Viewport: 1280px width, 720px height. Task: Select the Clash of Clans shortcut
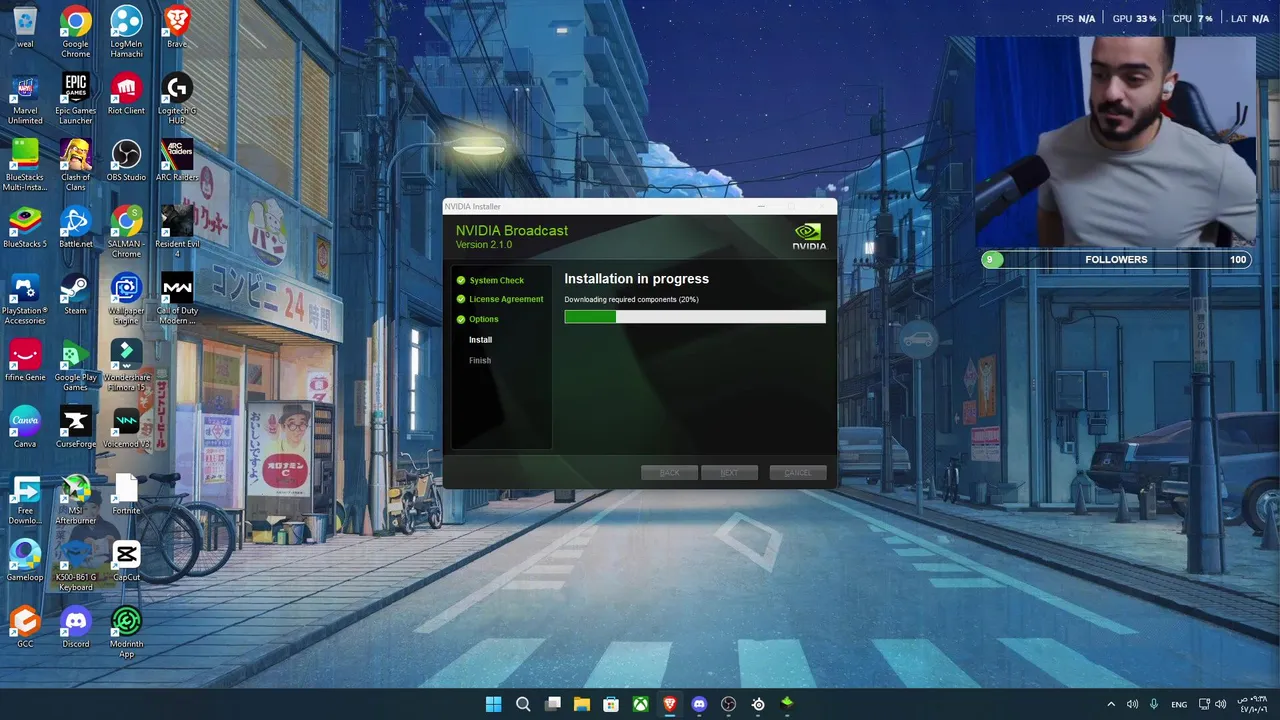coord(76,165)
